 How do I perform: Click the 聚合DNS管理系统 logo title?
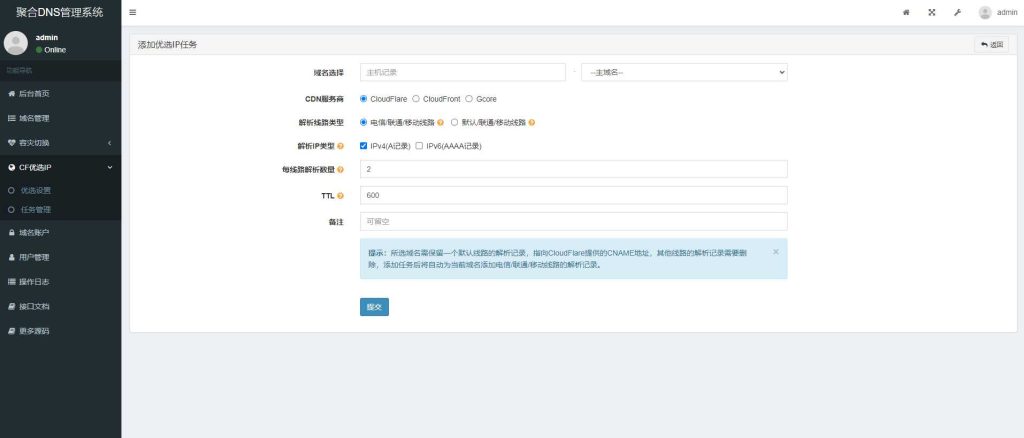60,12
